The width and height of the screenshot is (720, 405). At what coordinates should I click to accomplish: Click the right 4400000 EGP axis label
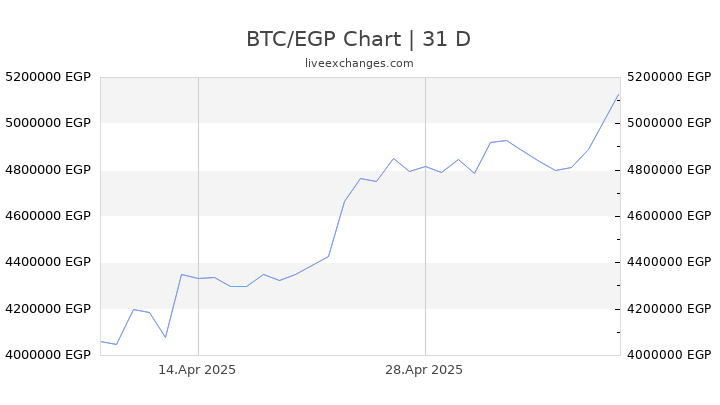(669, 262)
